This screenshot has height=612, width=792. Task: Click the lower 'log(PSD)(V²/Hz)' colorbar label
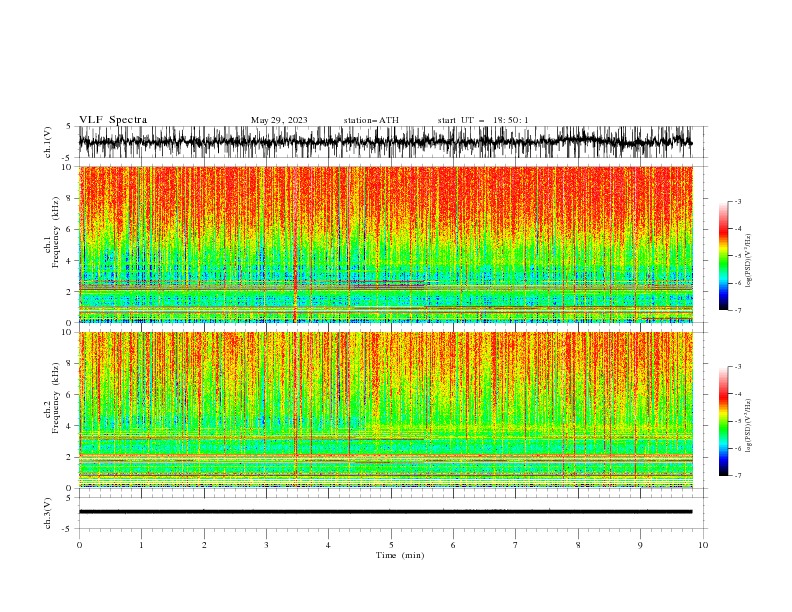click(x=748, y=427)
